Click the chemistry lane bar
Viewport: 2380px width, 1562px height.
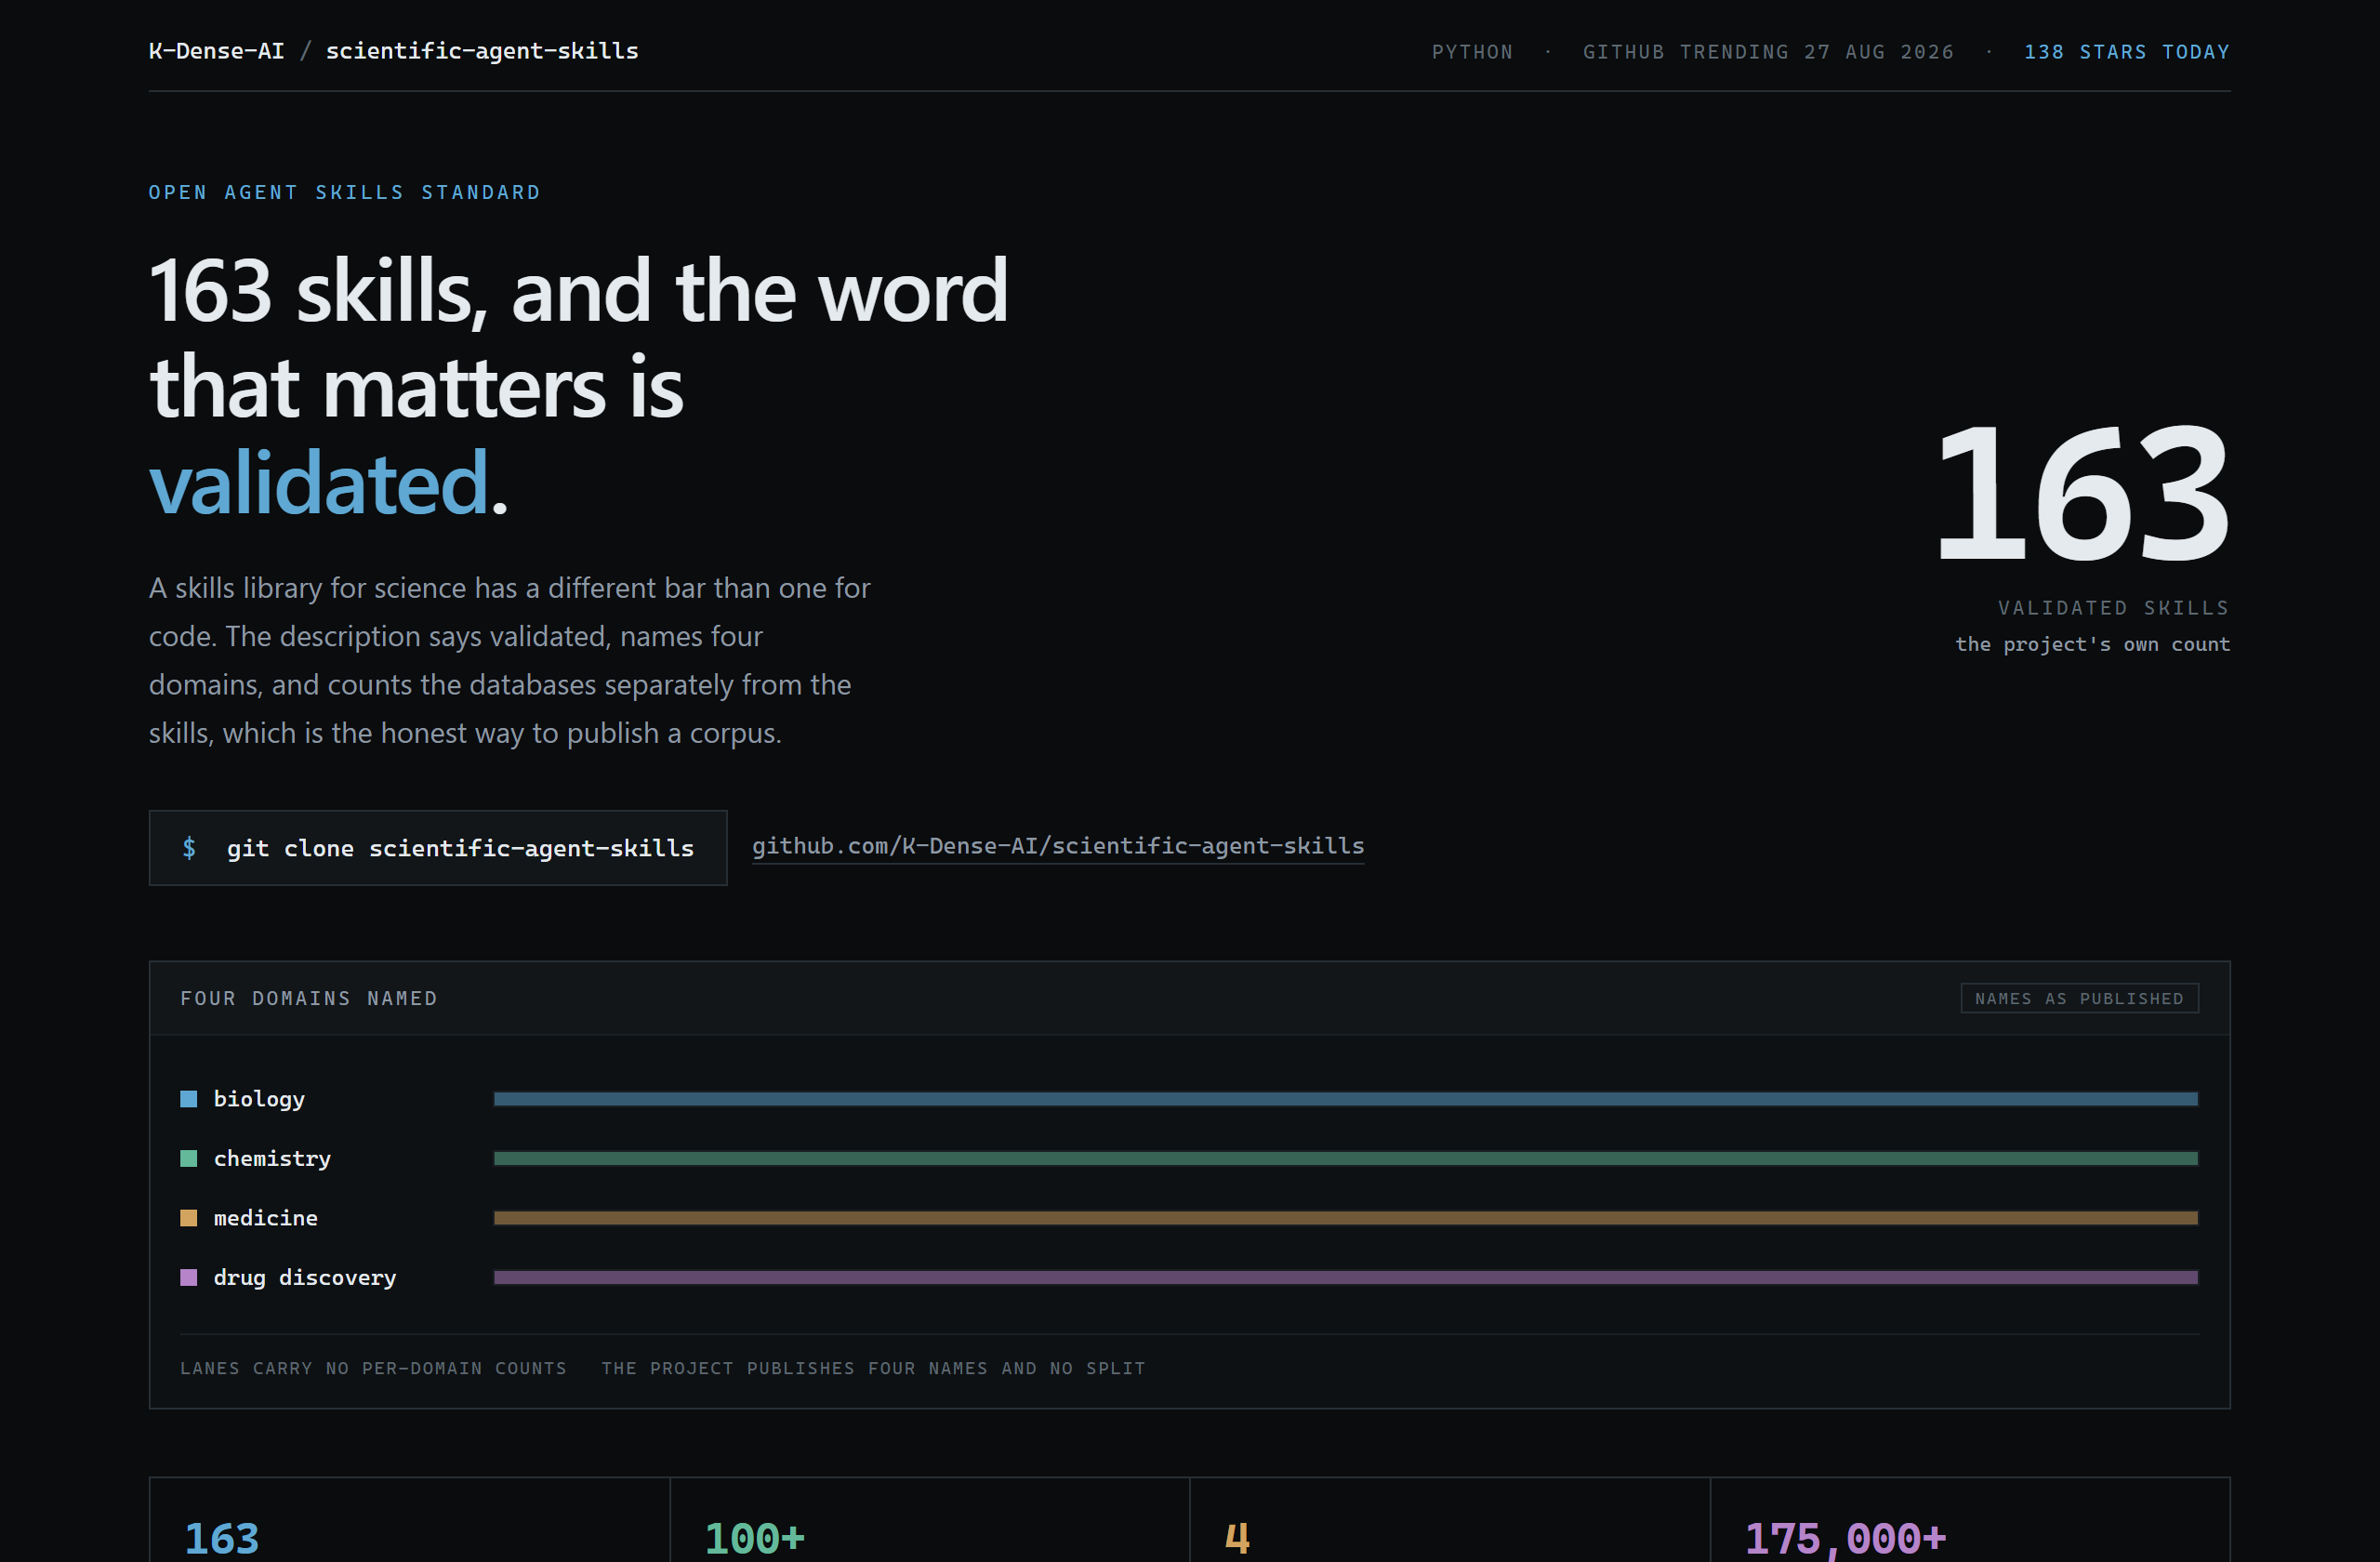coord(1346,1158)
